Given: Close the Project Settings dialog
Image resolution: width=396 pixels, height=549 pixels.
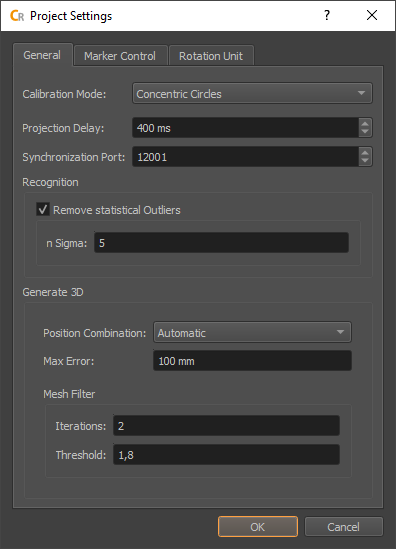Looking at the screenshot, I should 372,15.
